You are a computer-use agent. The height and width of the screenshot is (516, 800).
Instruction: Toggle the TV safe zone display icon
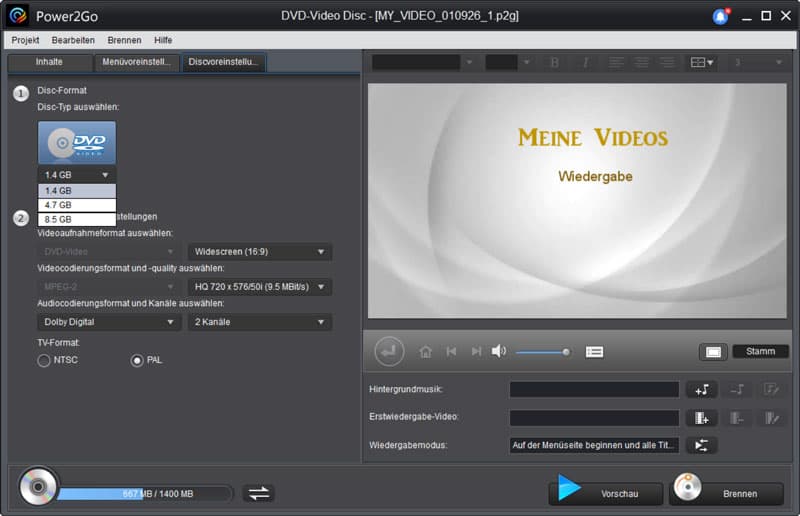[713, 352]
